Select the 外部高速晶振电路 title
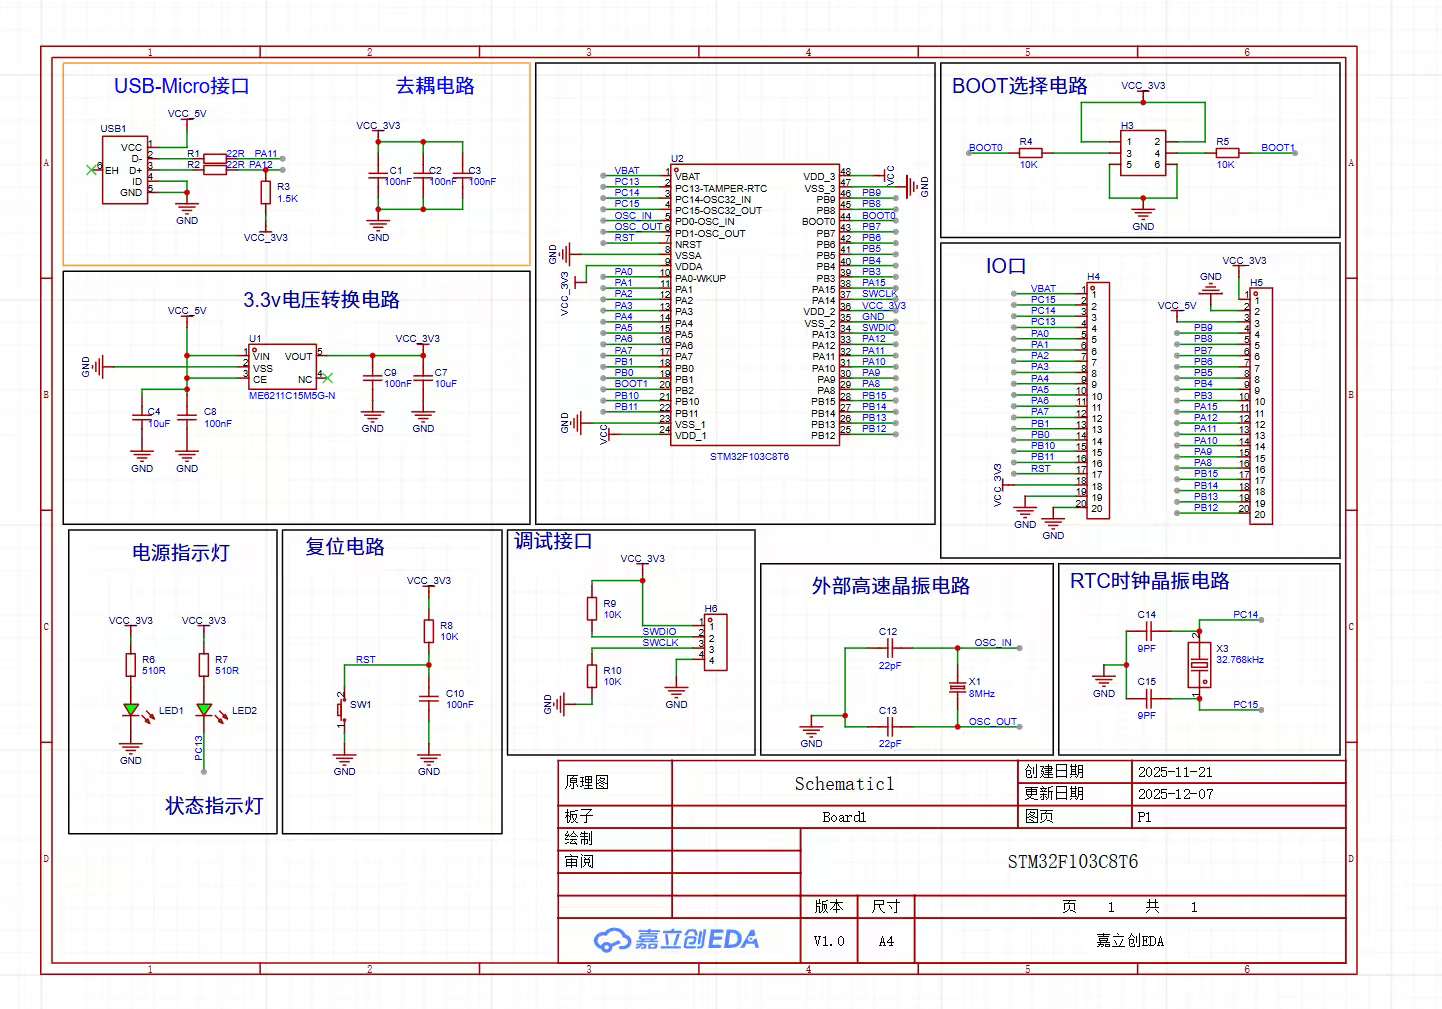The height and width of the screenshot is (1009, 1442). 891,586
